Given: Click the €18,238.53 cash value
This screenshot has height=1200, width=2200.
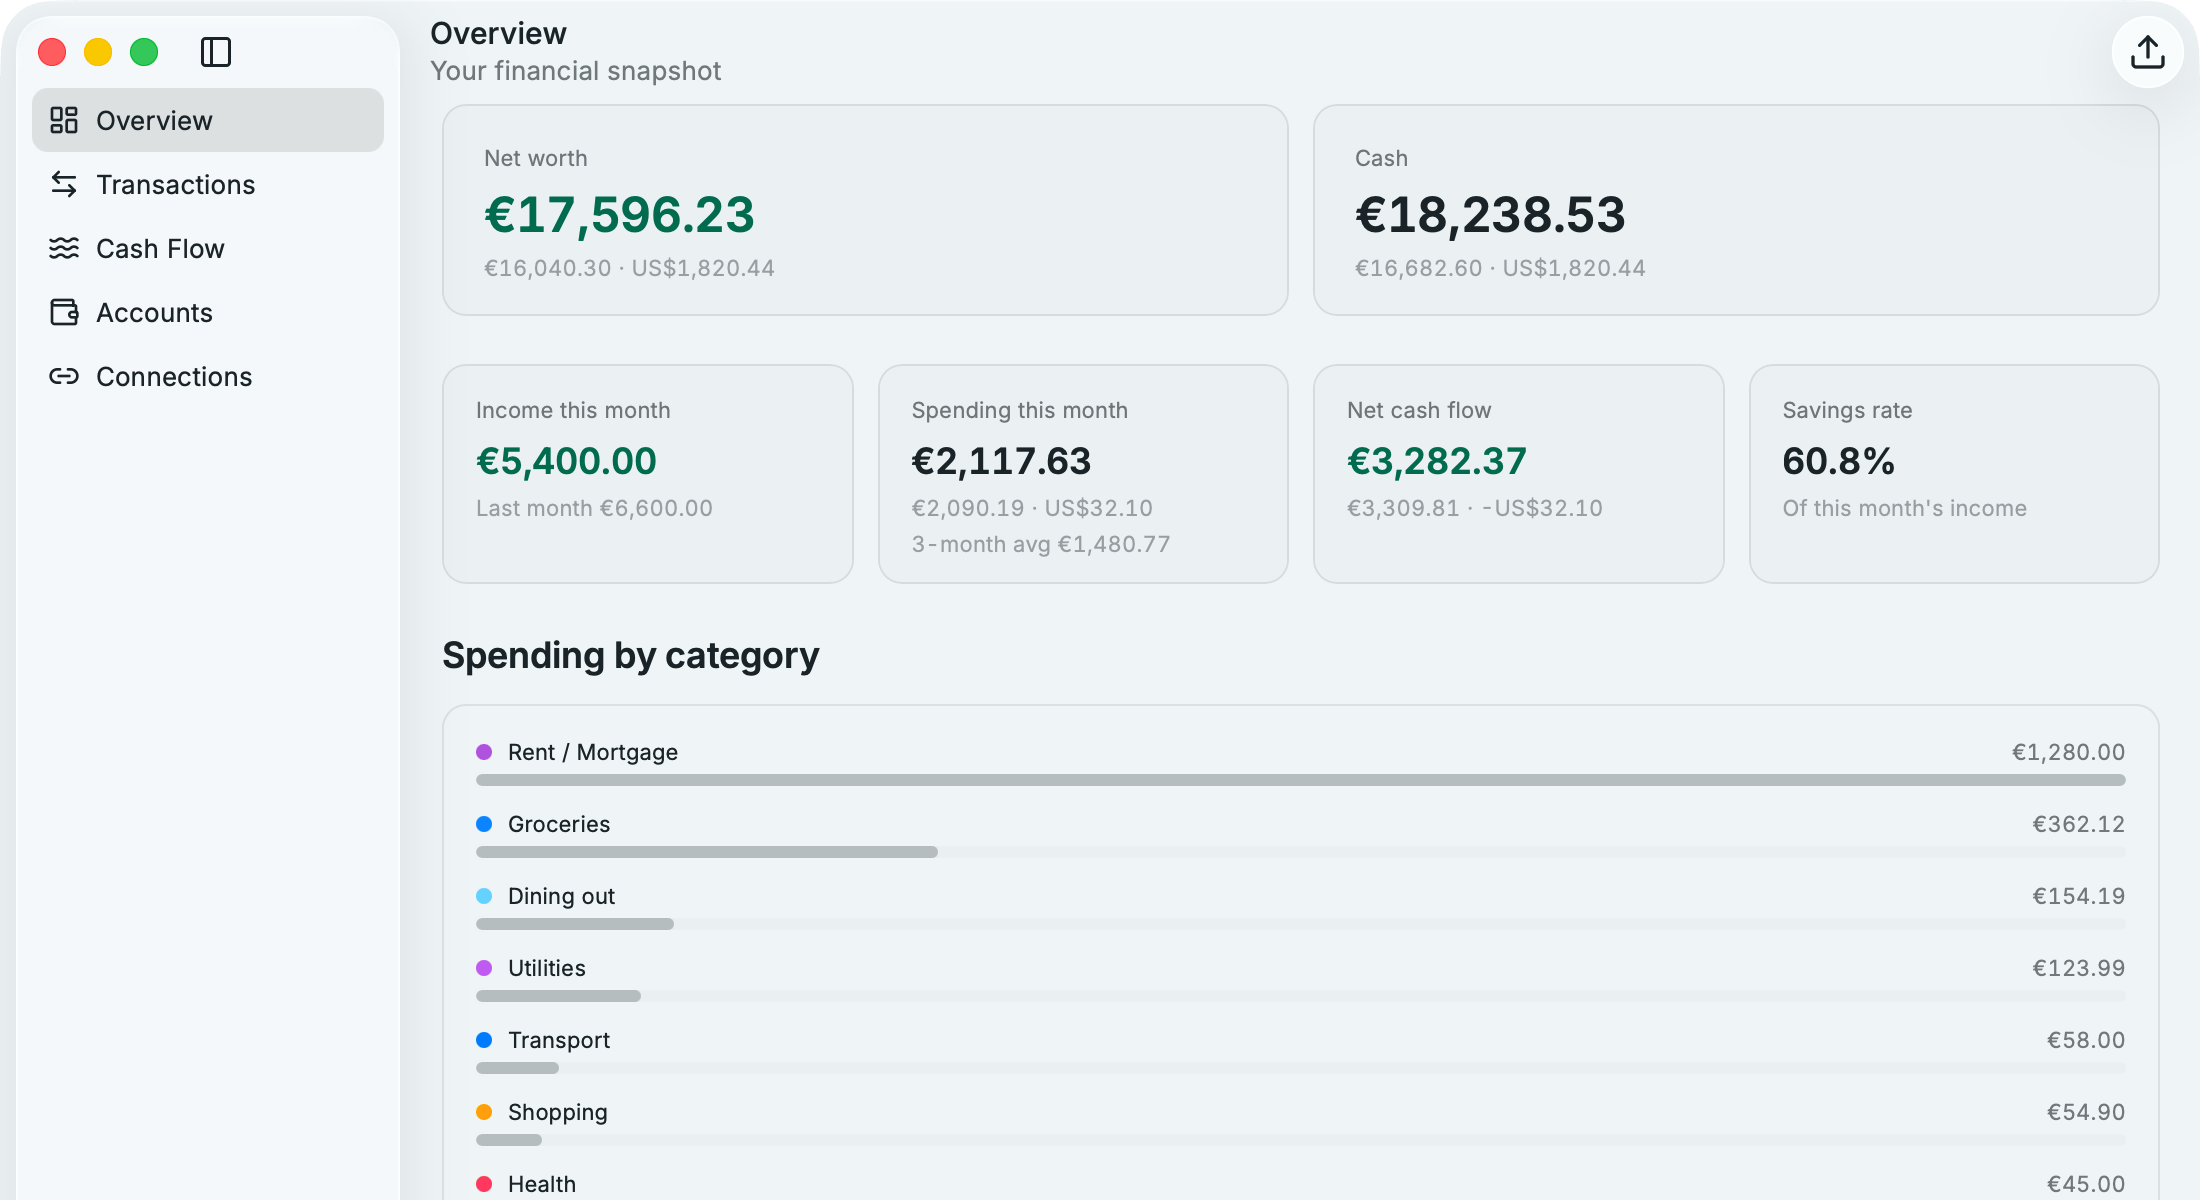Looking at the screenshot, I should pos(1490,215).
